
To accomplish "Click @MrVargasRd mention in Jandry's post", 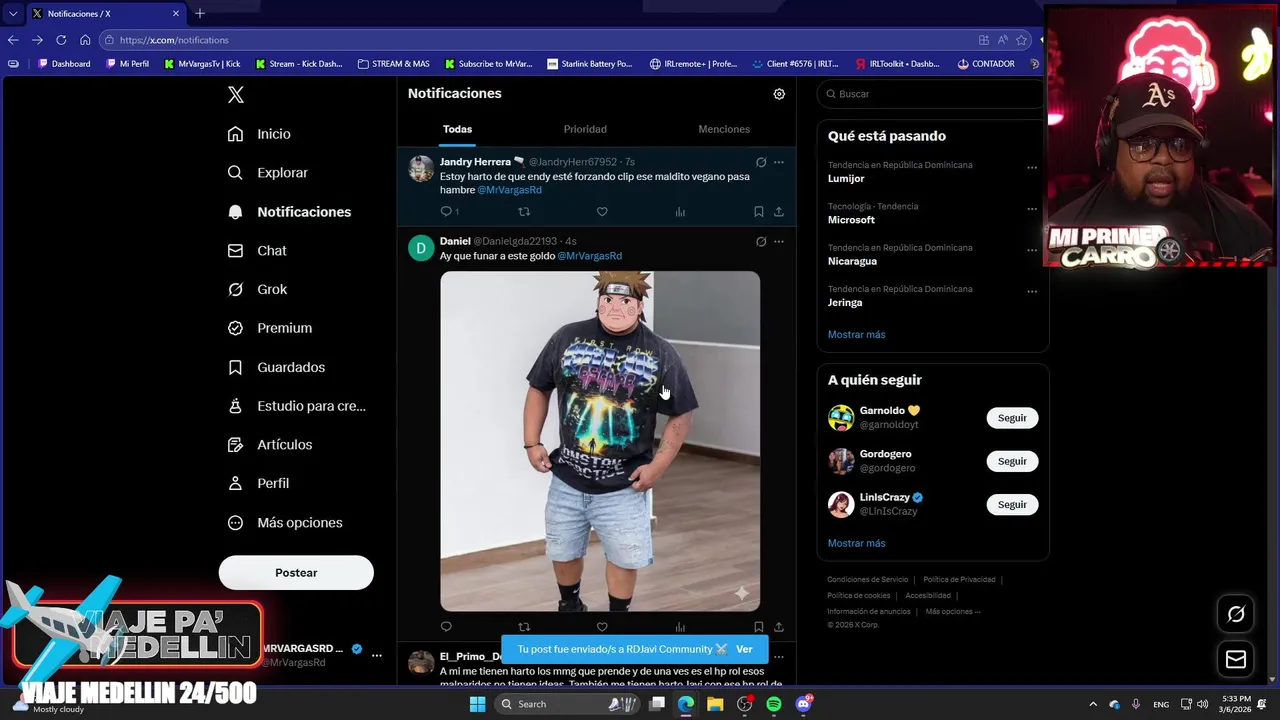I will tap(509, 190).
